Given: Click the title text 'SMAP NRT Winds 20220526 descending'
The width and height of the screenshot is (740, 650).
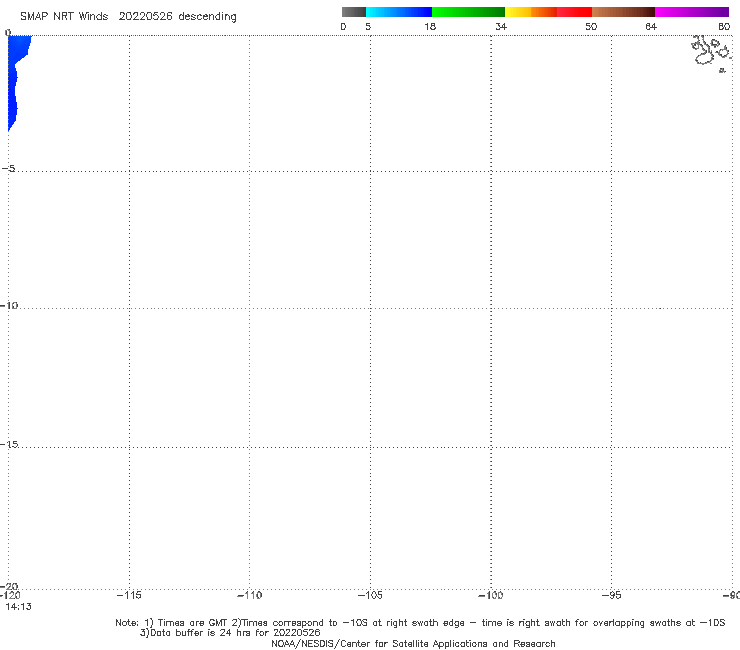Looking at the screenshot, I should [128, 17].
